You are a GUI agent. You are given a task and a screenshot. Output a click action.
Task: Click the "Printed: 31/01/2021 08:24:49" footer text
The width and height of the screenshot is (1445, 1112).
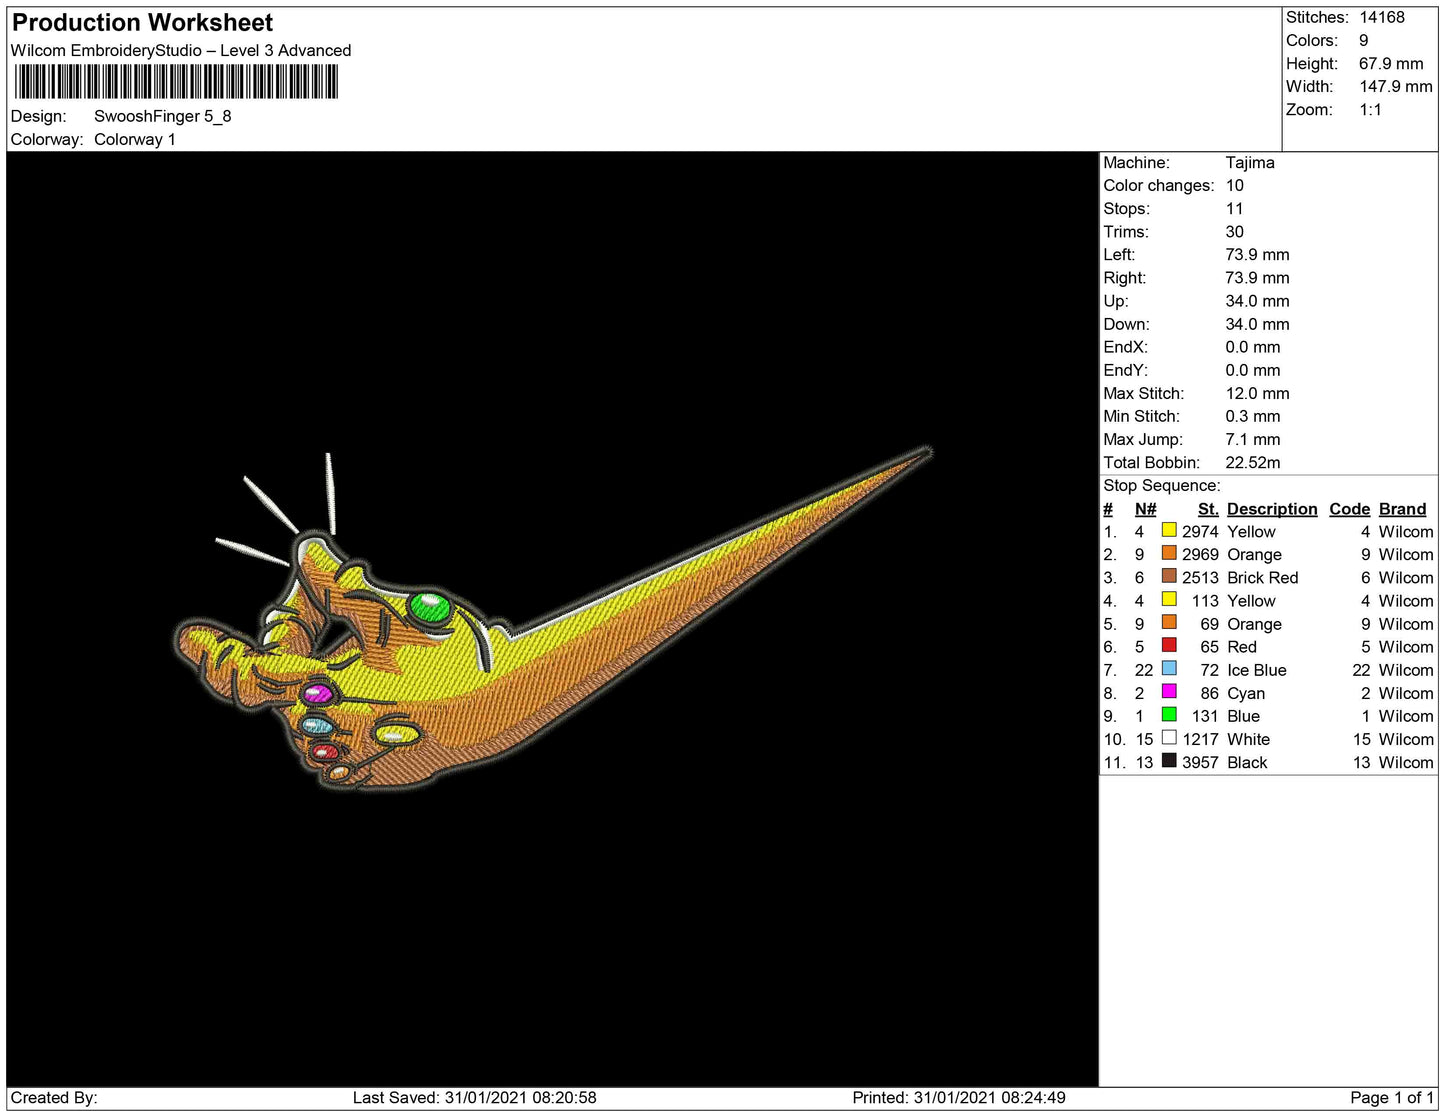(959, 1097)
